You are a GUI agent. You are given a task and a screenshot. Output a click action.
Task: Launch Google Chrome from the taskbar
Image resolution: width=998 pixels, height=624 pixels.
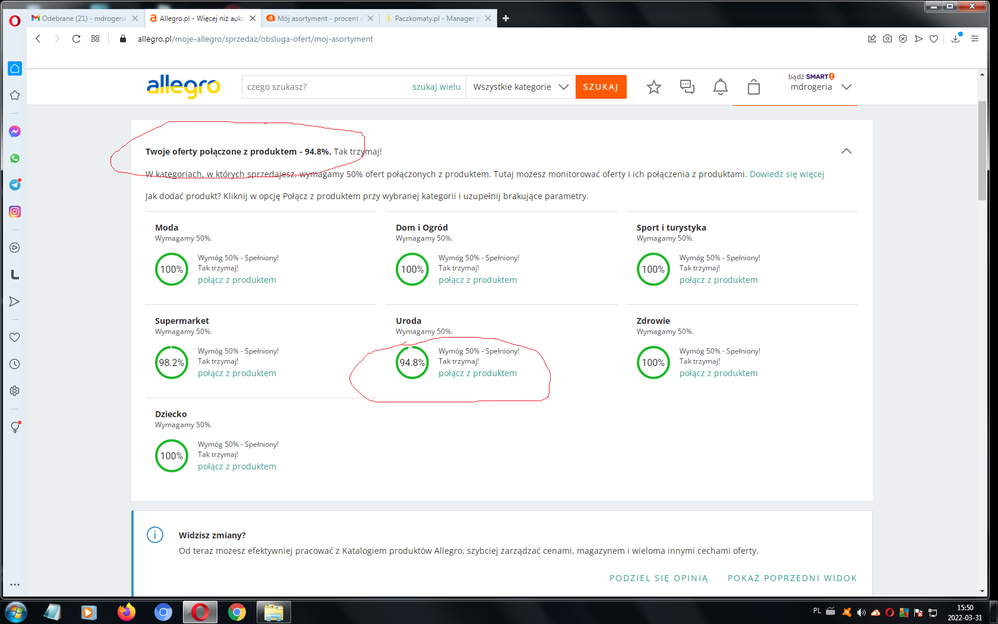[237, 612]
